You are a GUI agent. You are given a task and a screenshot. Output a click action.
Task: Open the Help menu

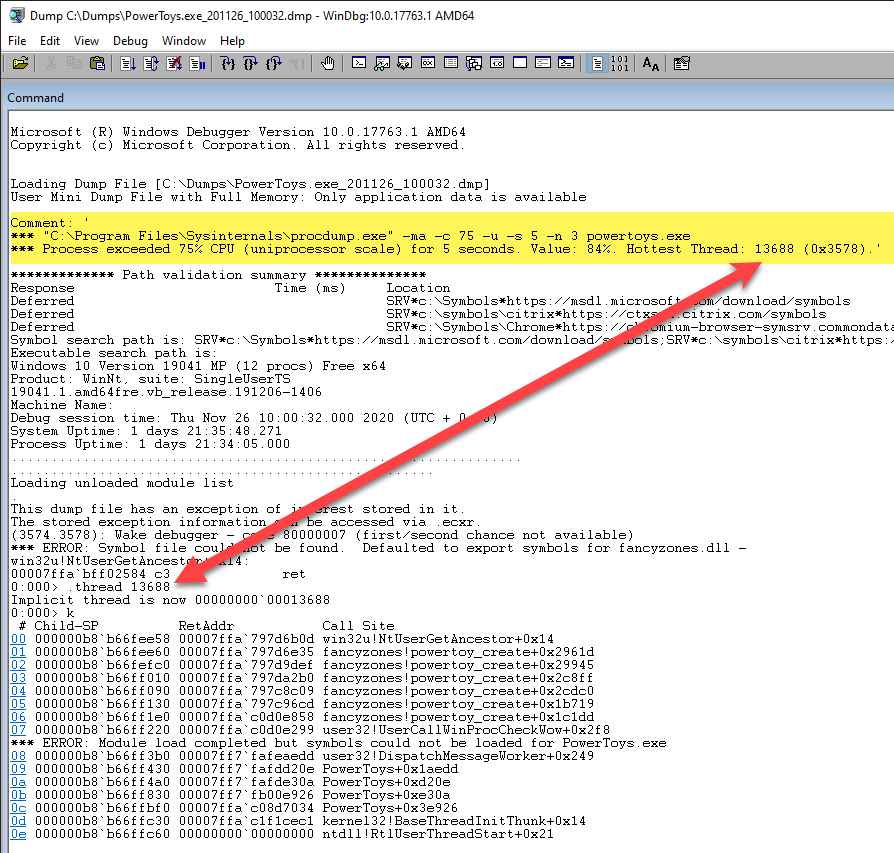(x=232, y=41)
